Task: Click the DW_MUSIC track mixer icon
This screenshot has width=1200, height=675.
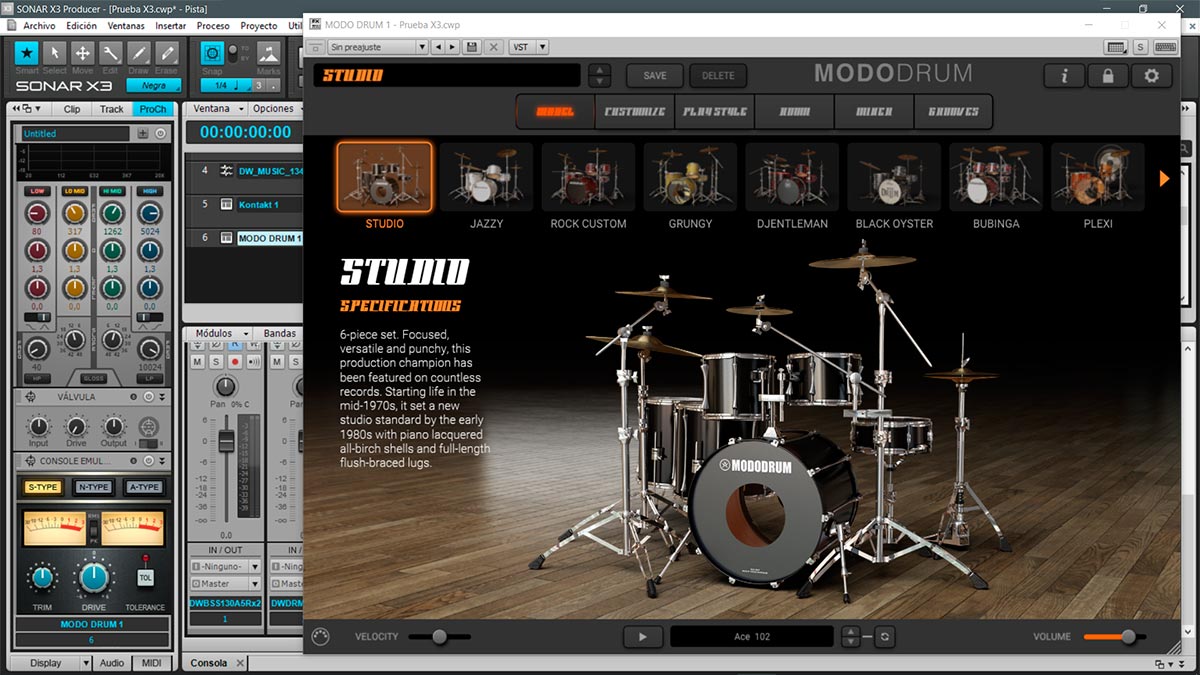Action: coord(226,171)
